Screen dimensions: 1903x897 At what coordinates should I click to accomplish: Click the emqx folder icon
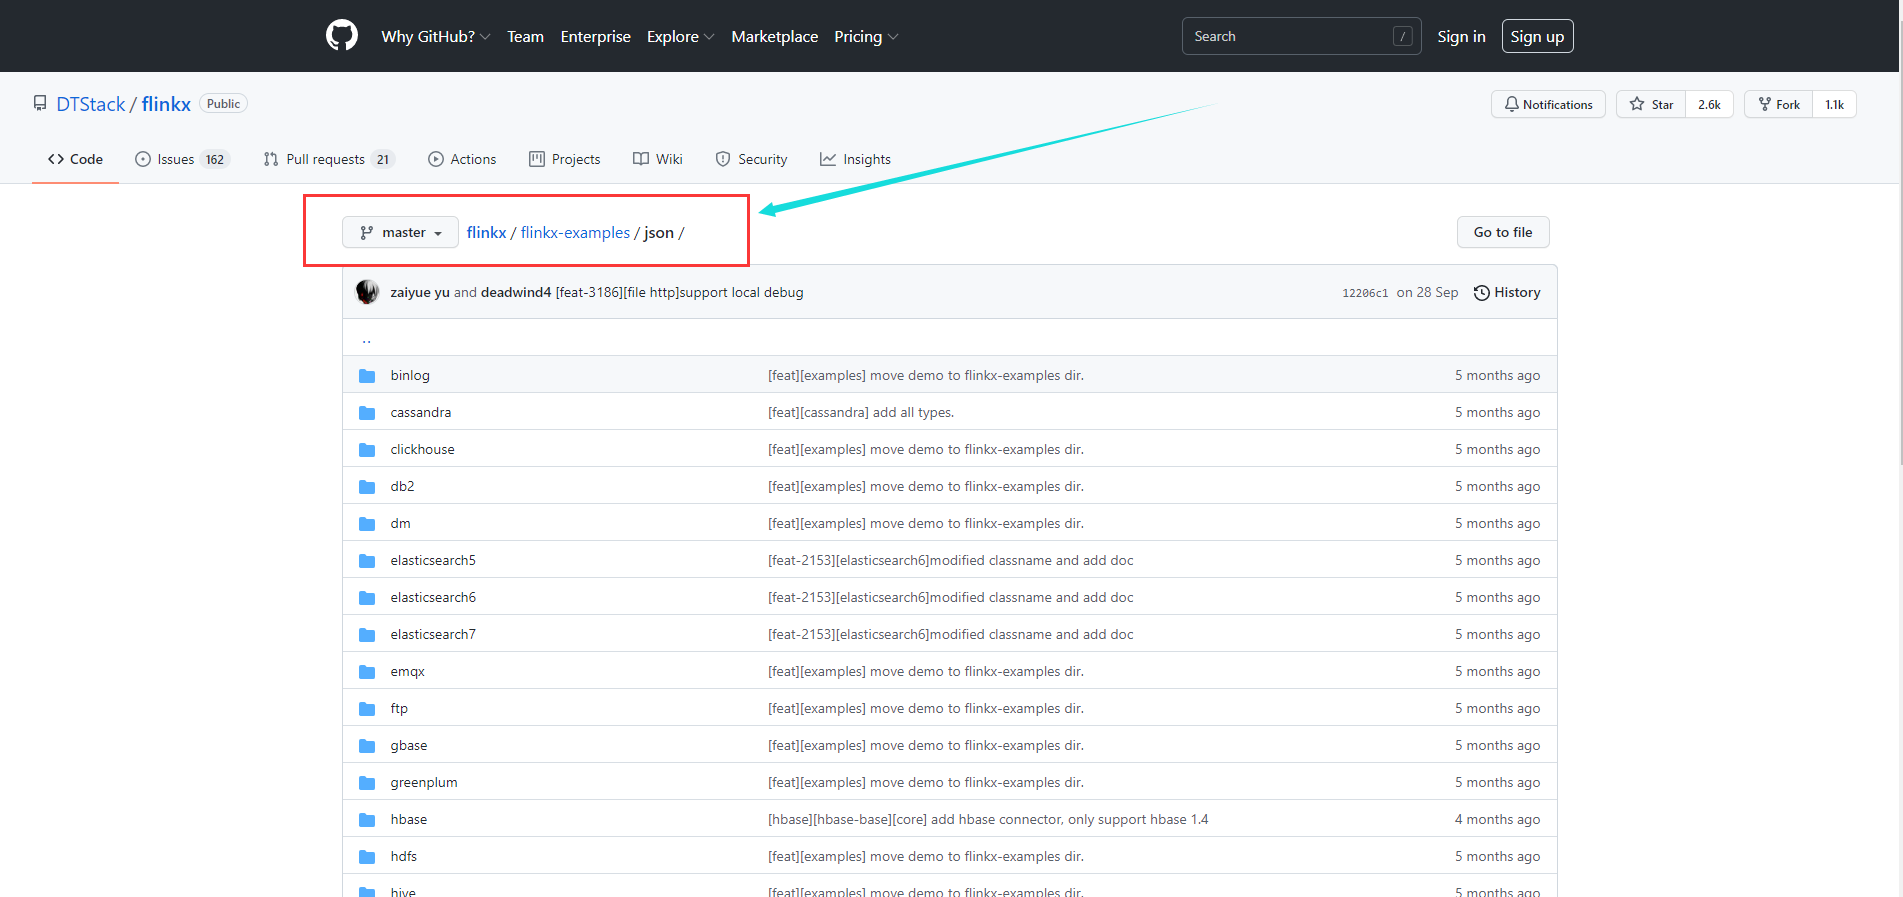click(x=367, y=672)
